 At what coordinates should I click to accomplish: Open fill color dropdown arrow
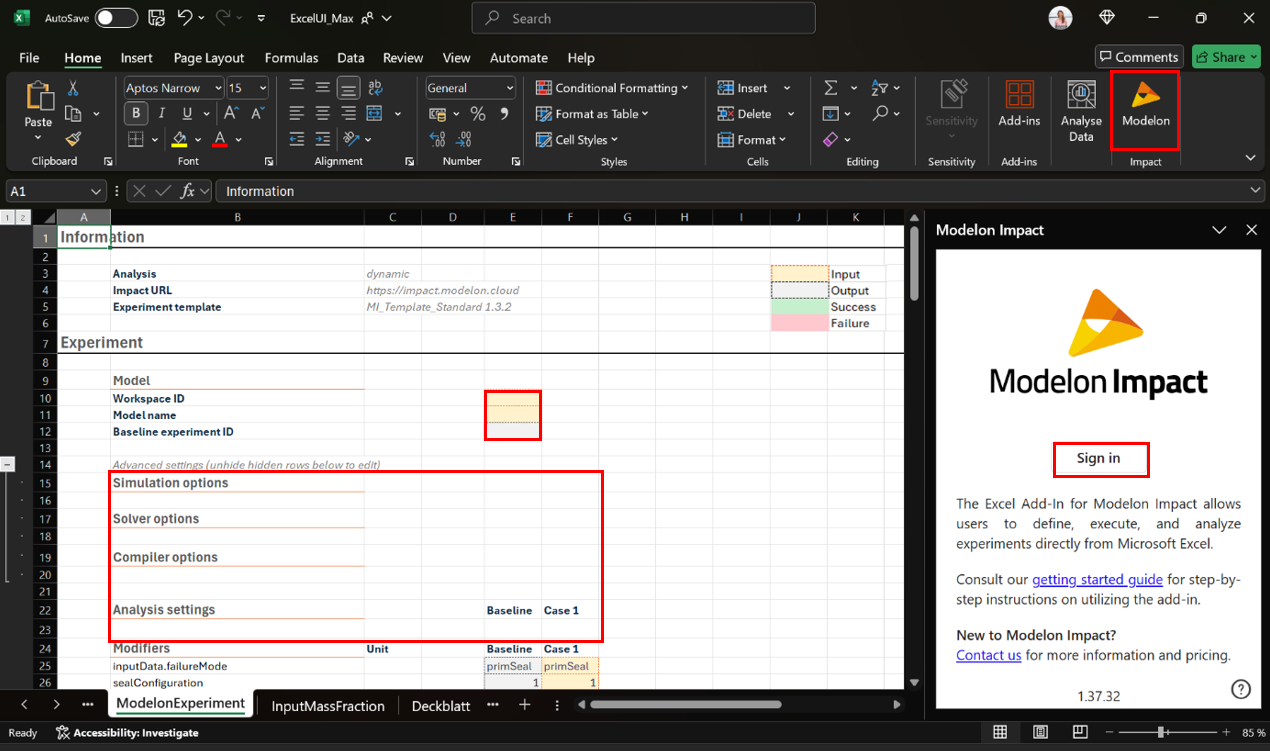pos(198,139)
